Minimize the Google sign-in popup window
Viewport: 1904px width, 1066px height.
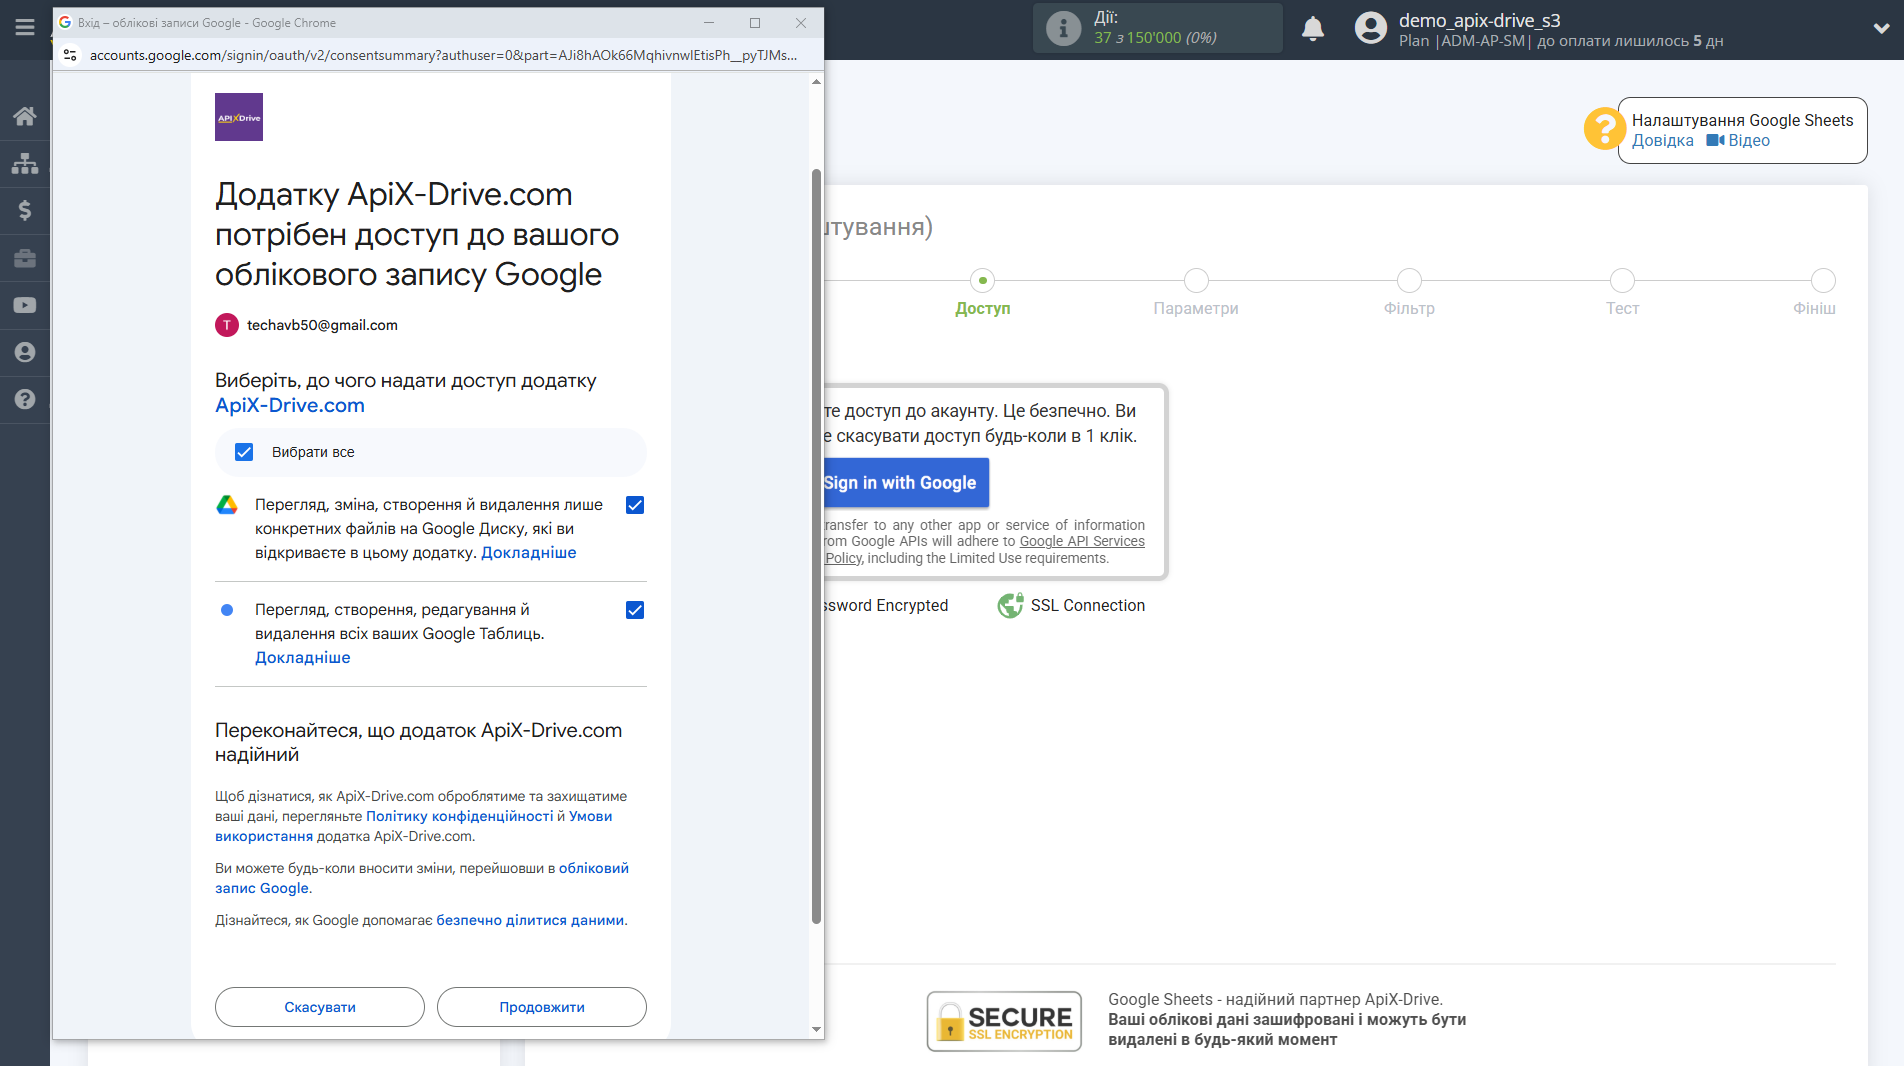(x=709, y=23)
